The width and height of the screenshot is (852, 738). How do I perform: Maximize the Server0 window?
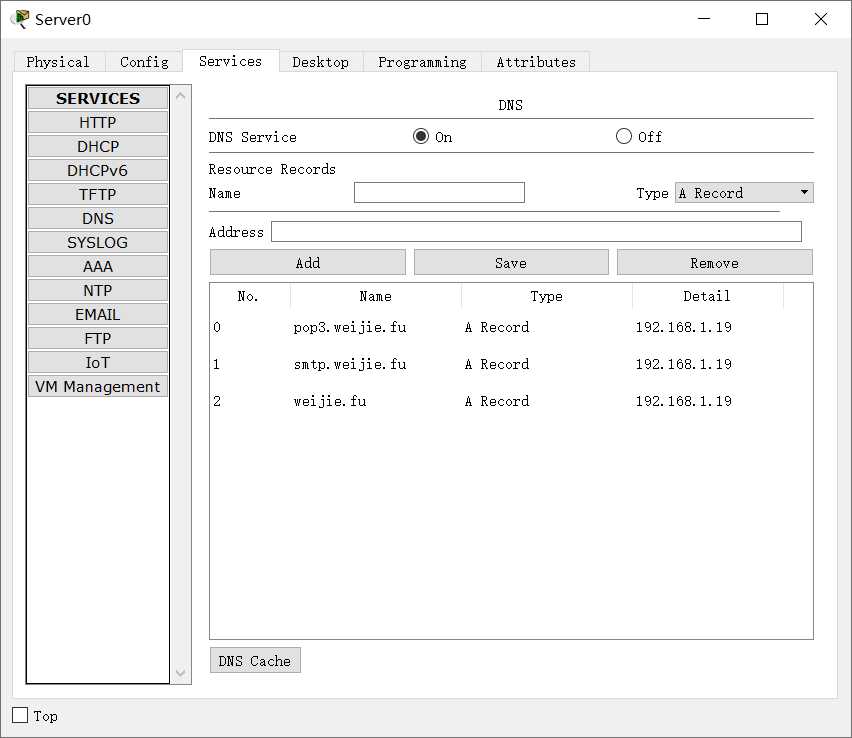(762, 19)
